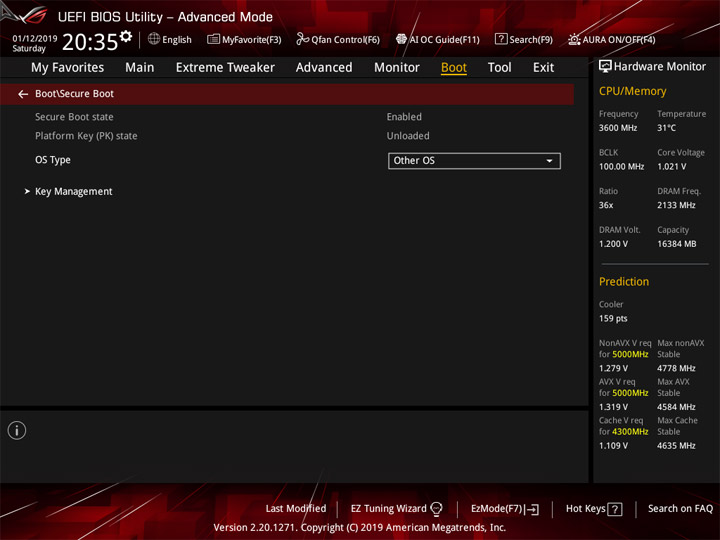Click the '3600 MHz' frequency value
The height and width of the screenshot is (540, 720).
click(x=618, y=128)
